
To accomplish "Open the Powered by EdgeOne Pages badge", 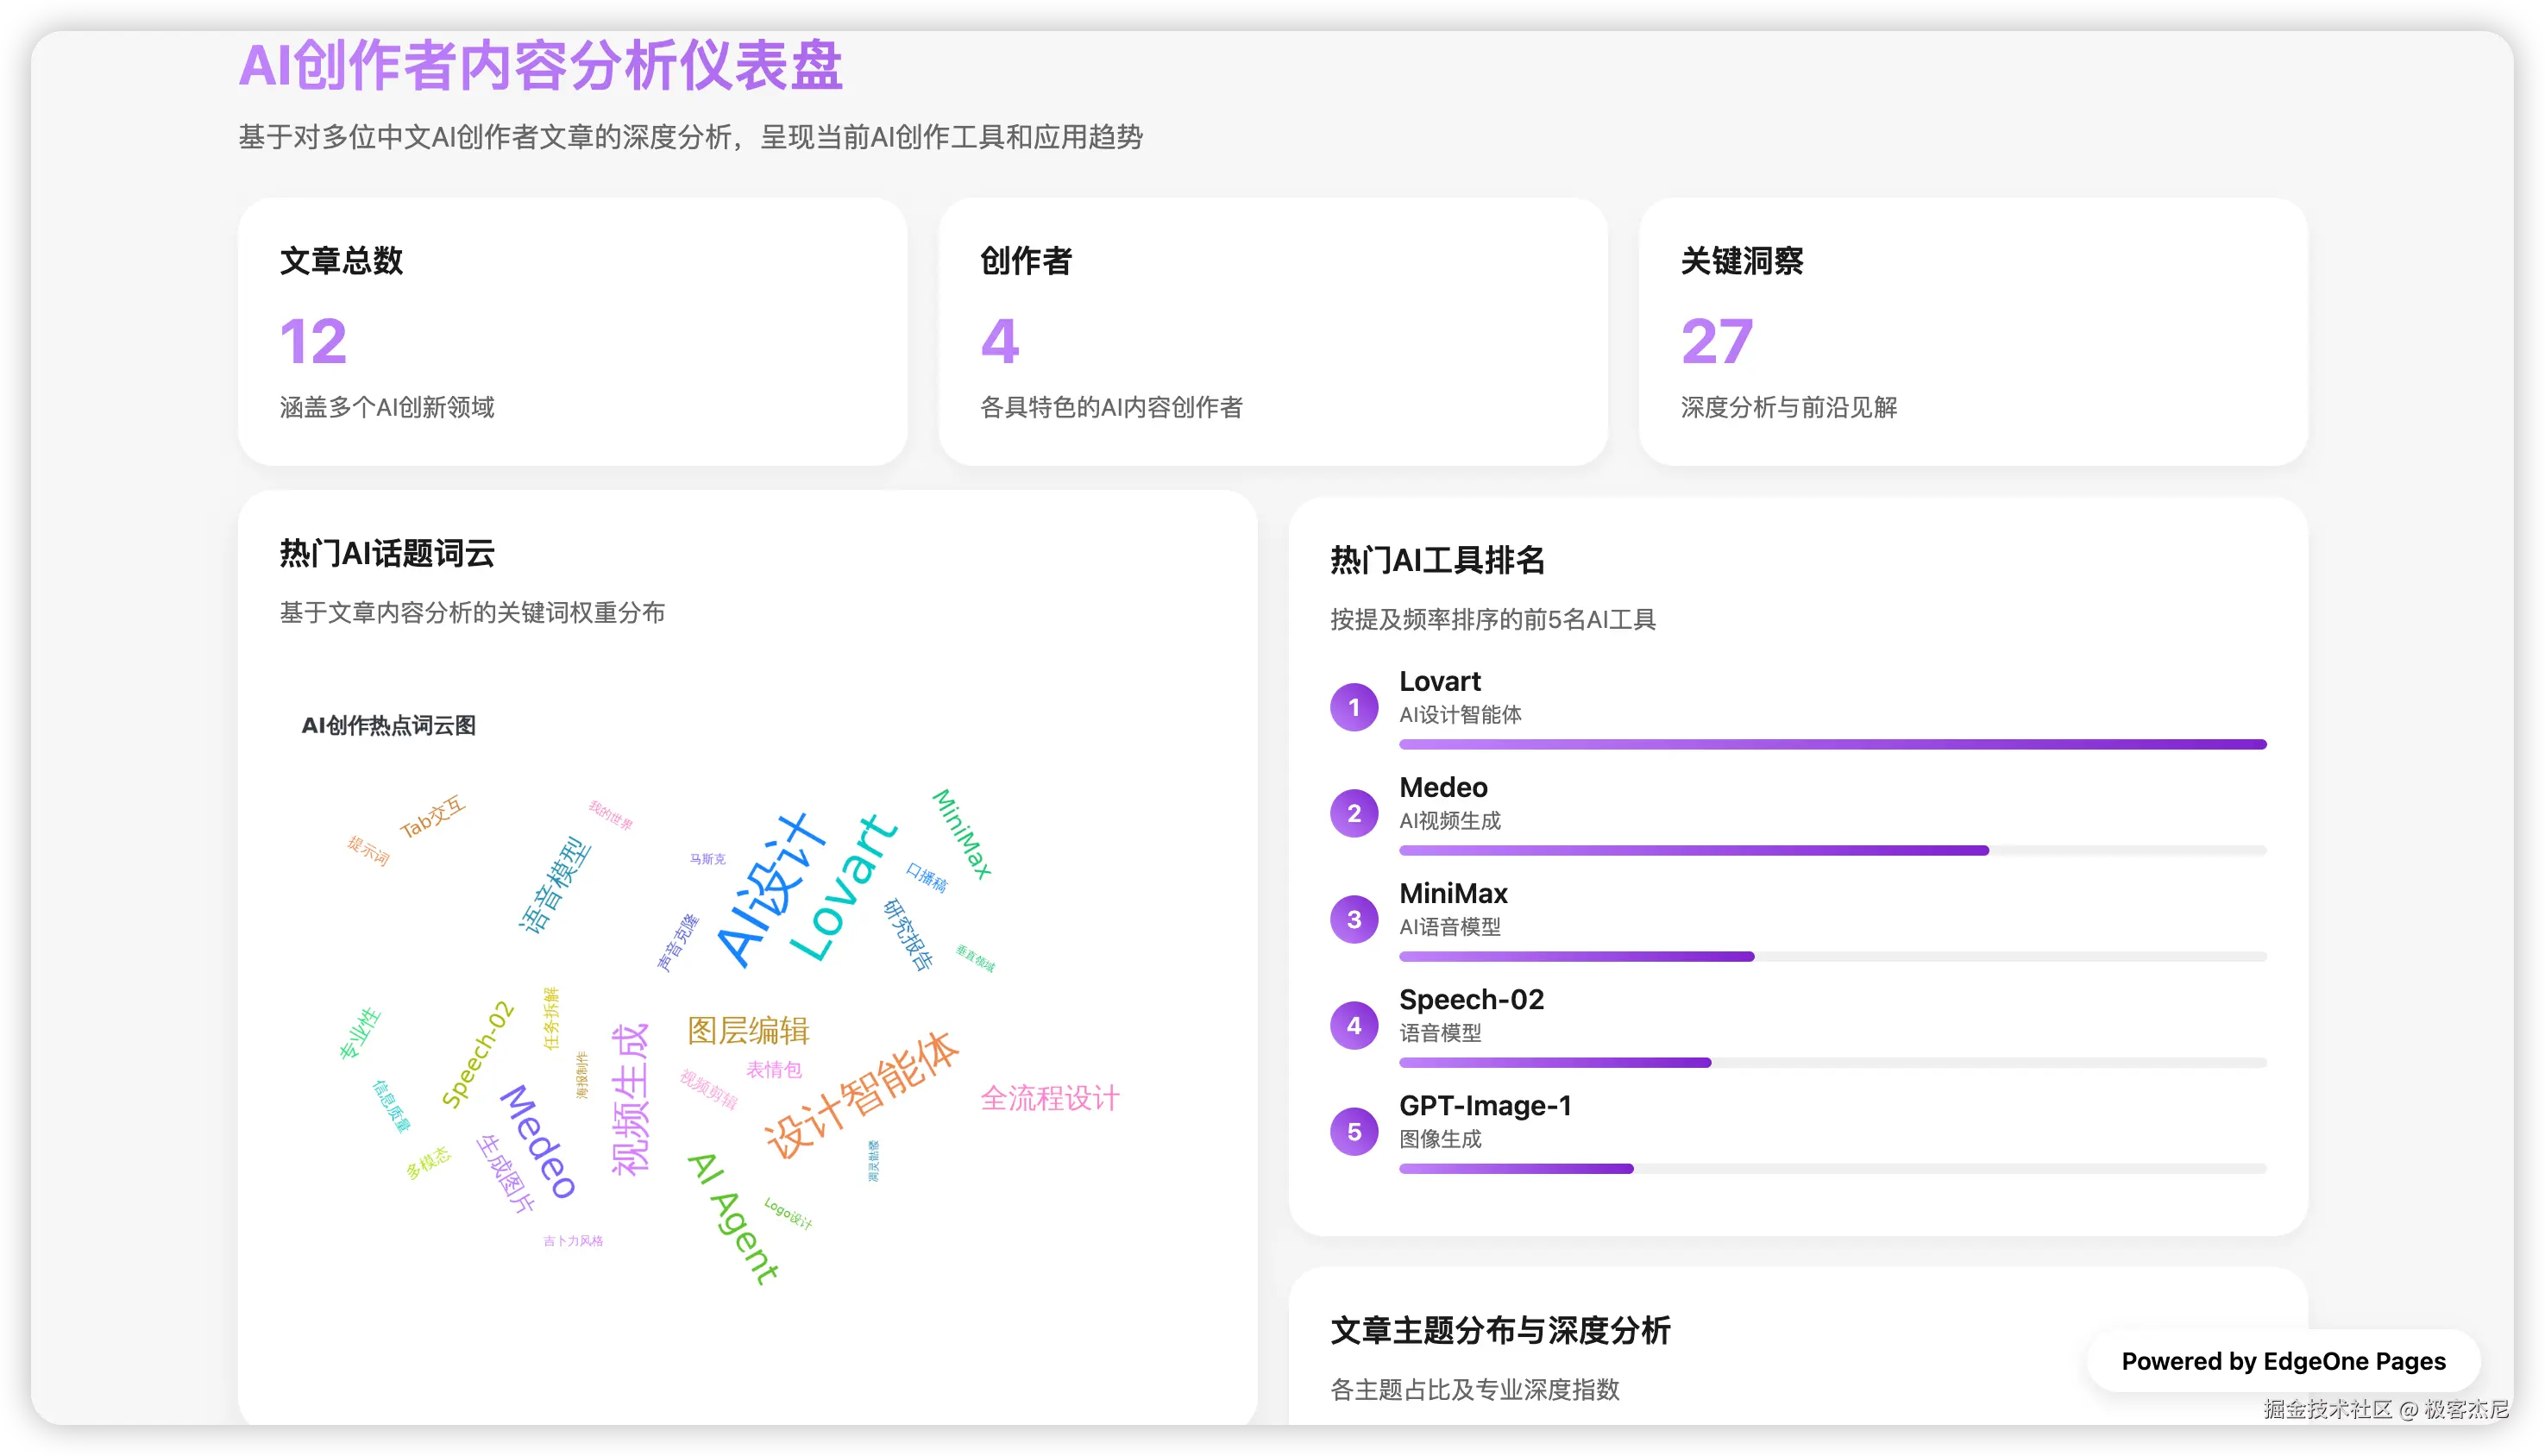I will coord(2283,1361).
